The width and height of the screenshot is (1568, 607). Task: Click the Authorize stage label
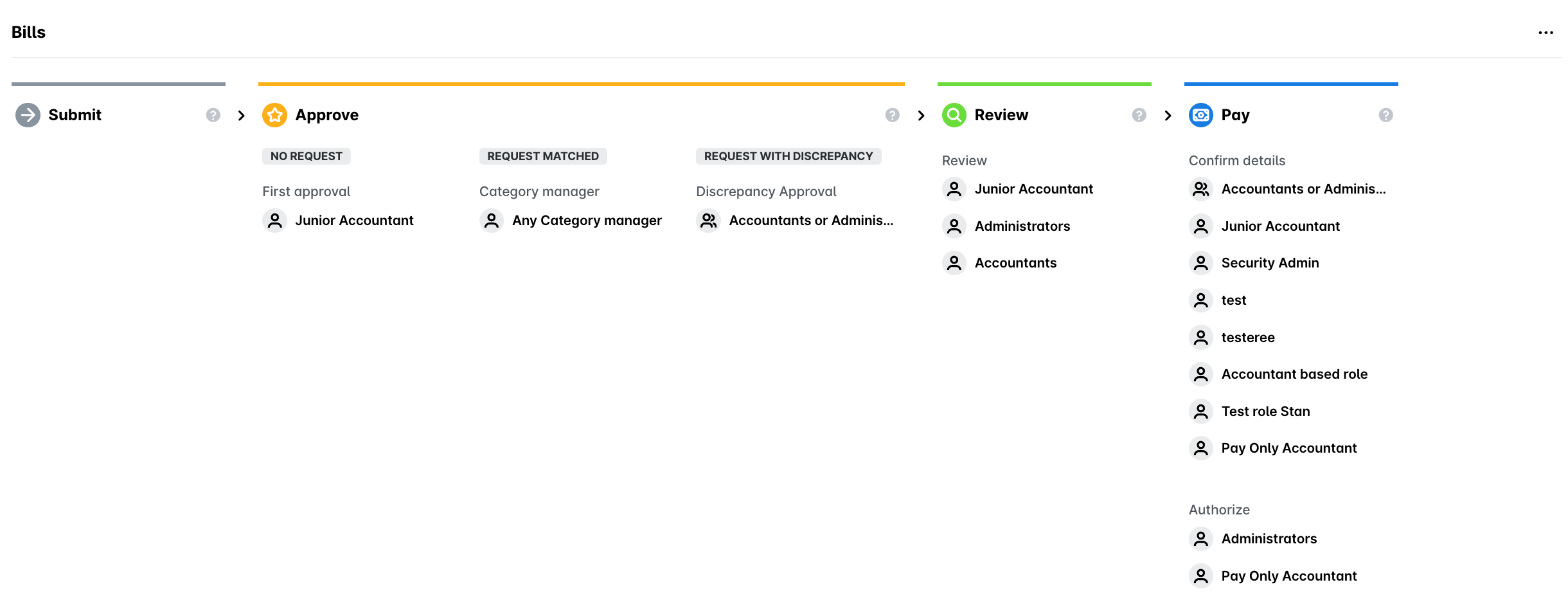pos(1219,510)
